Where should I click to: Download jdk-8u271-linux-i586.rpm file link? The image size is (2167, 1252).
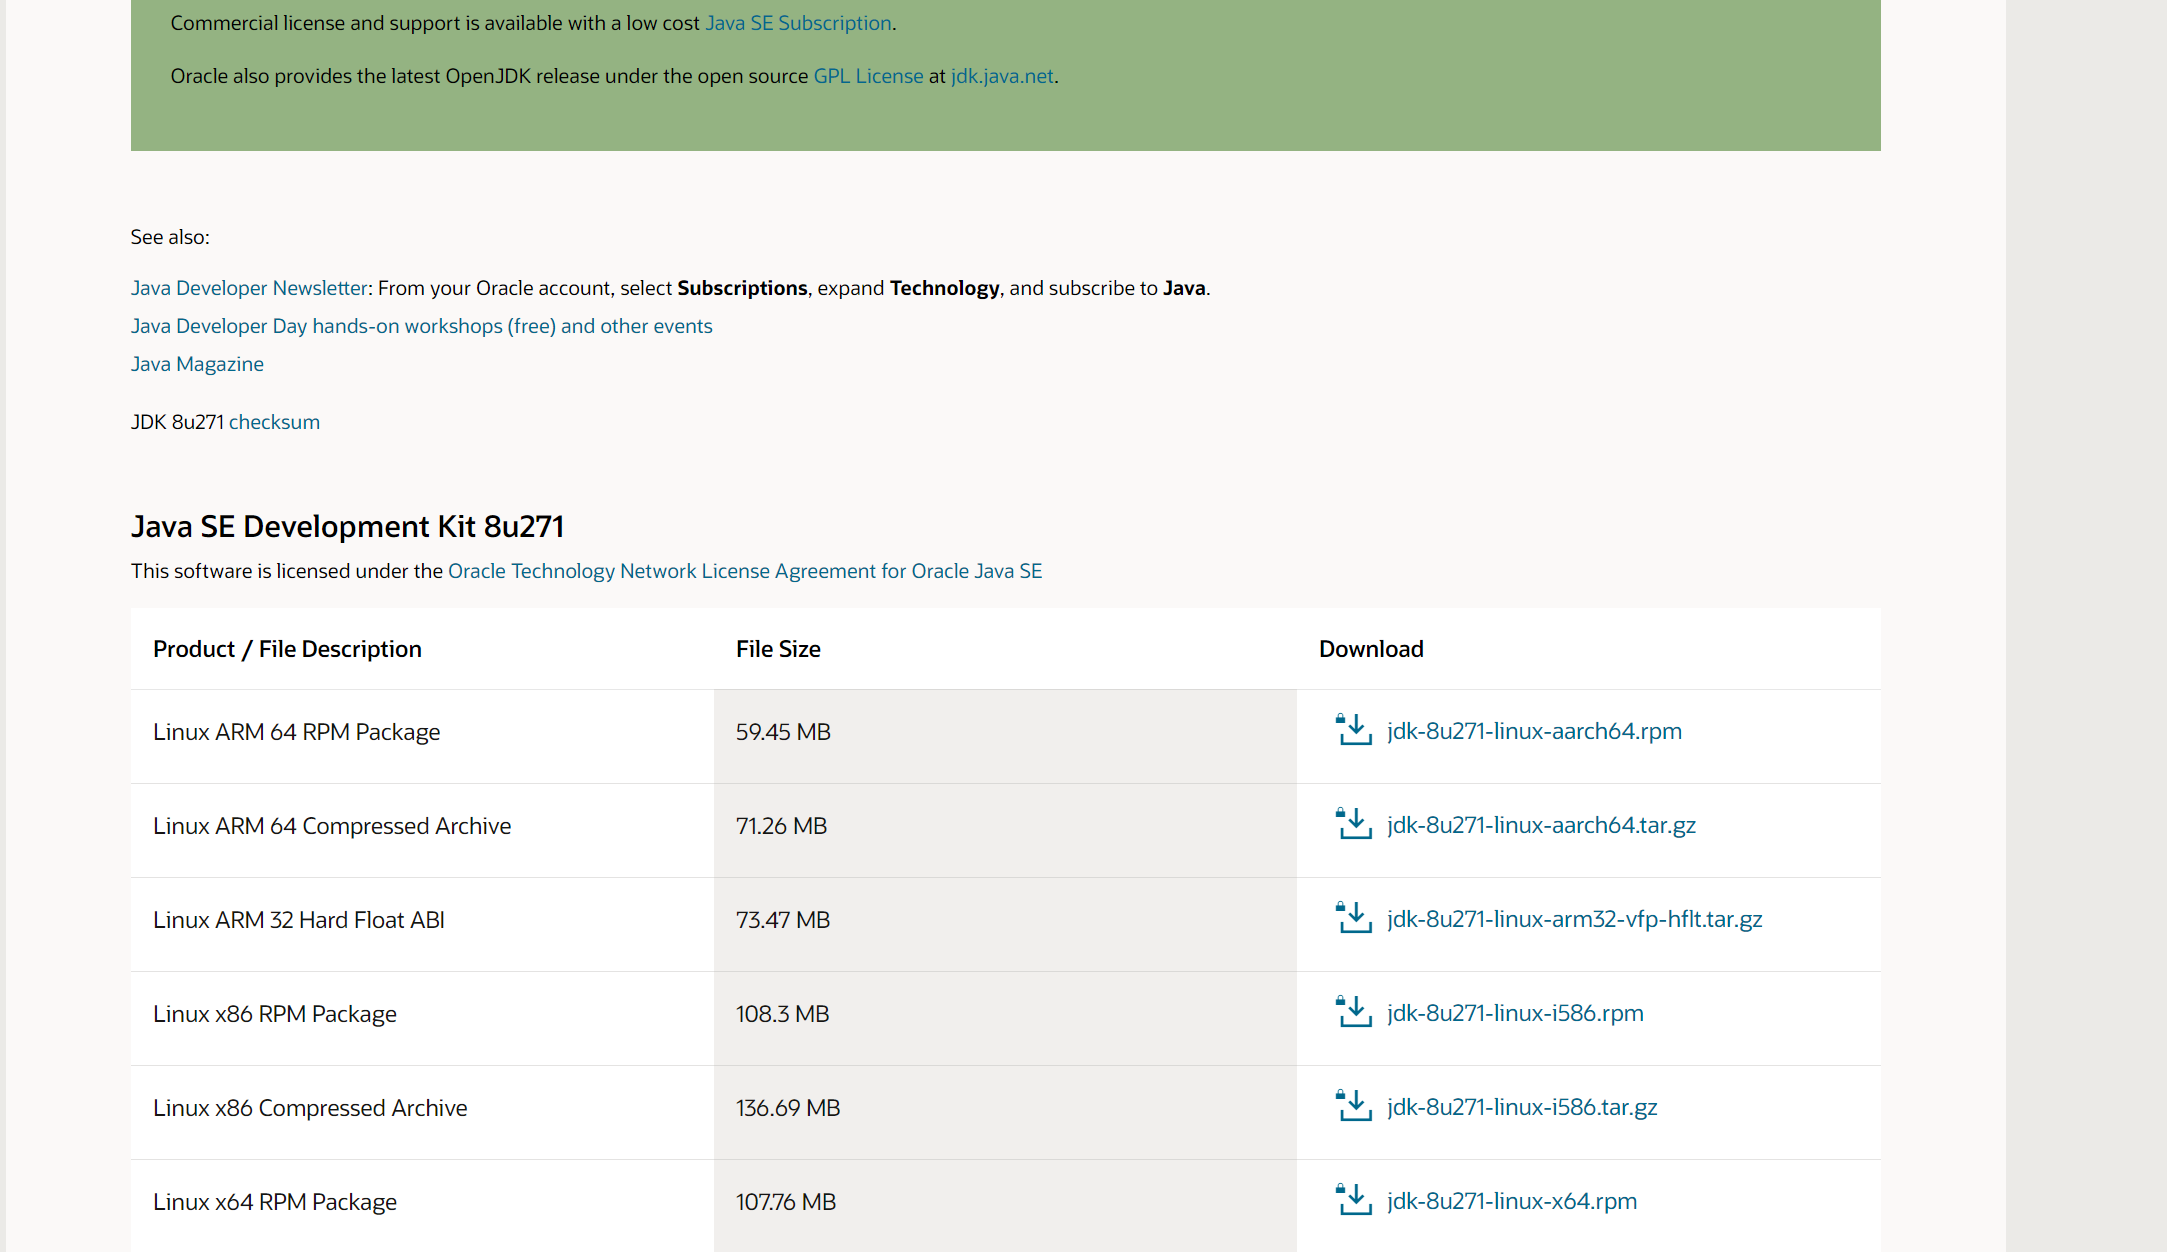point(1515,1013)
